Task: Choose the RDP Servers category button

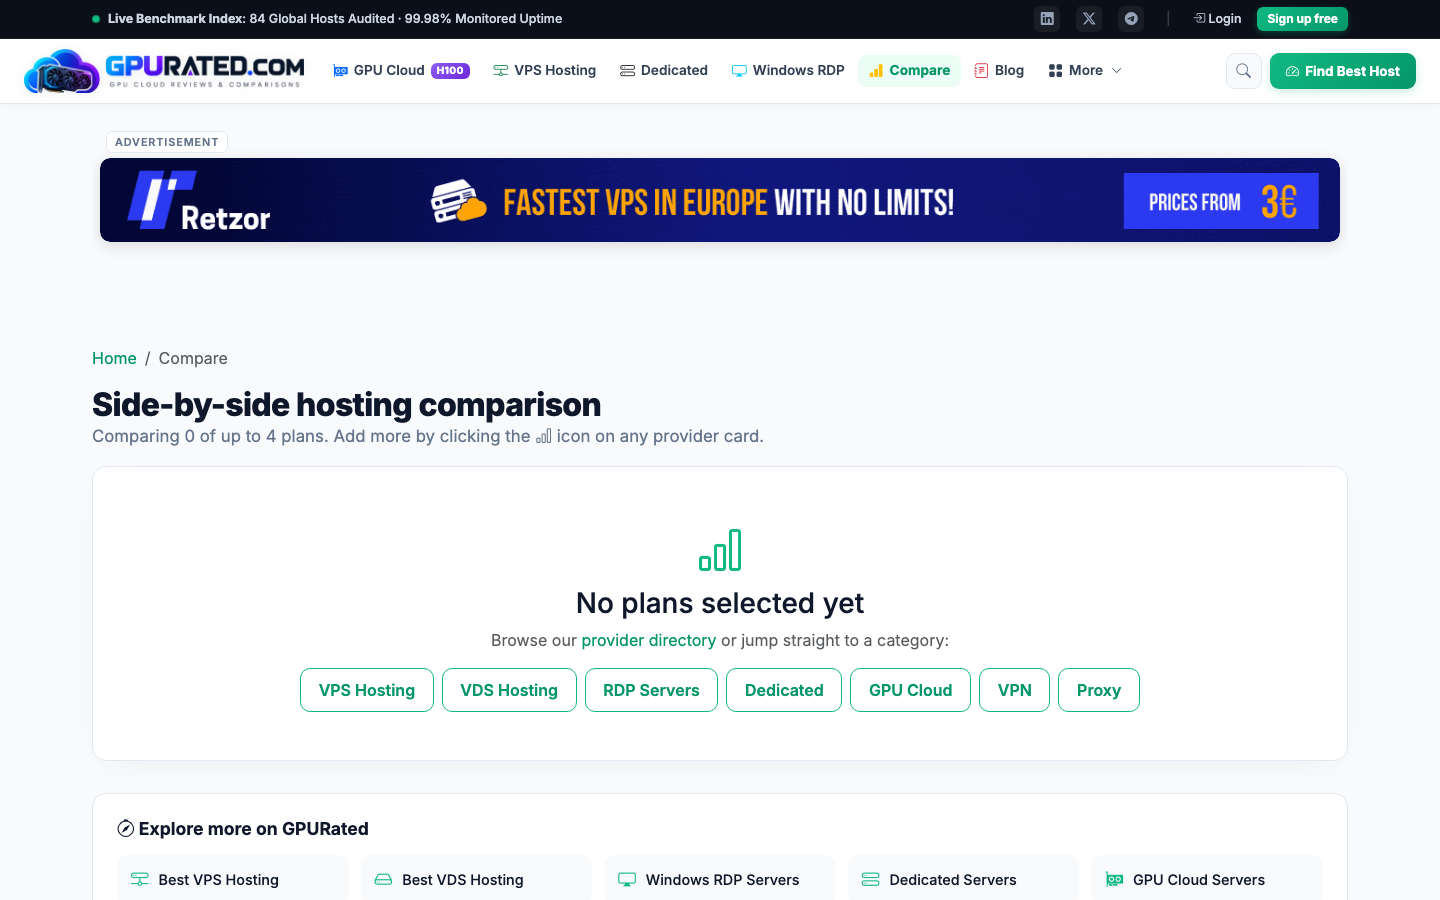Action: 651,690
